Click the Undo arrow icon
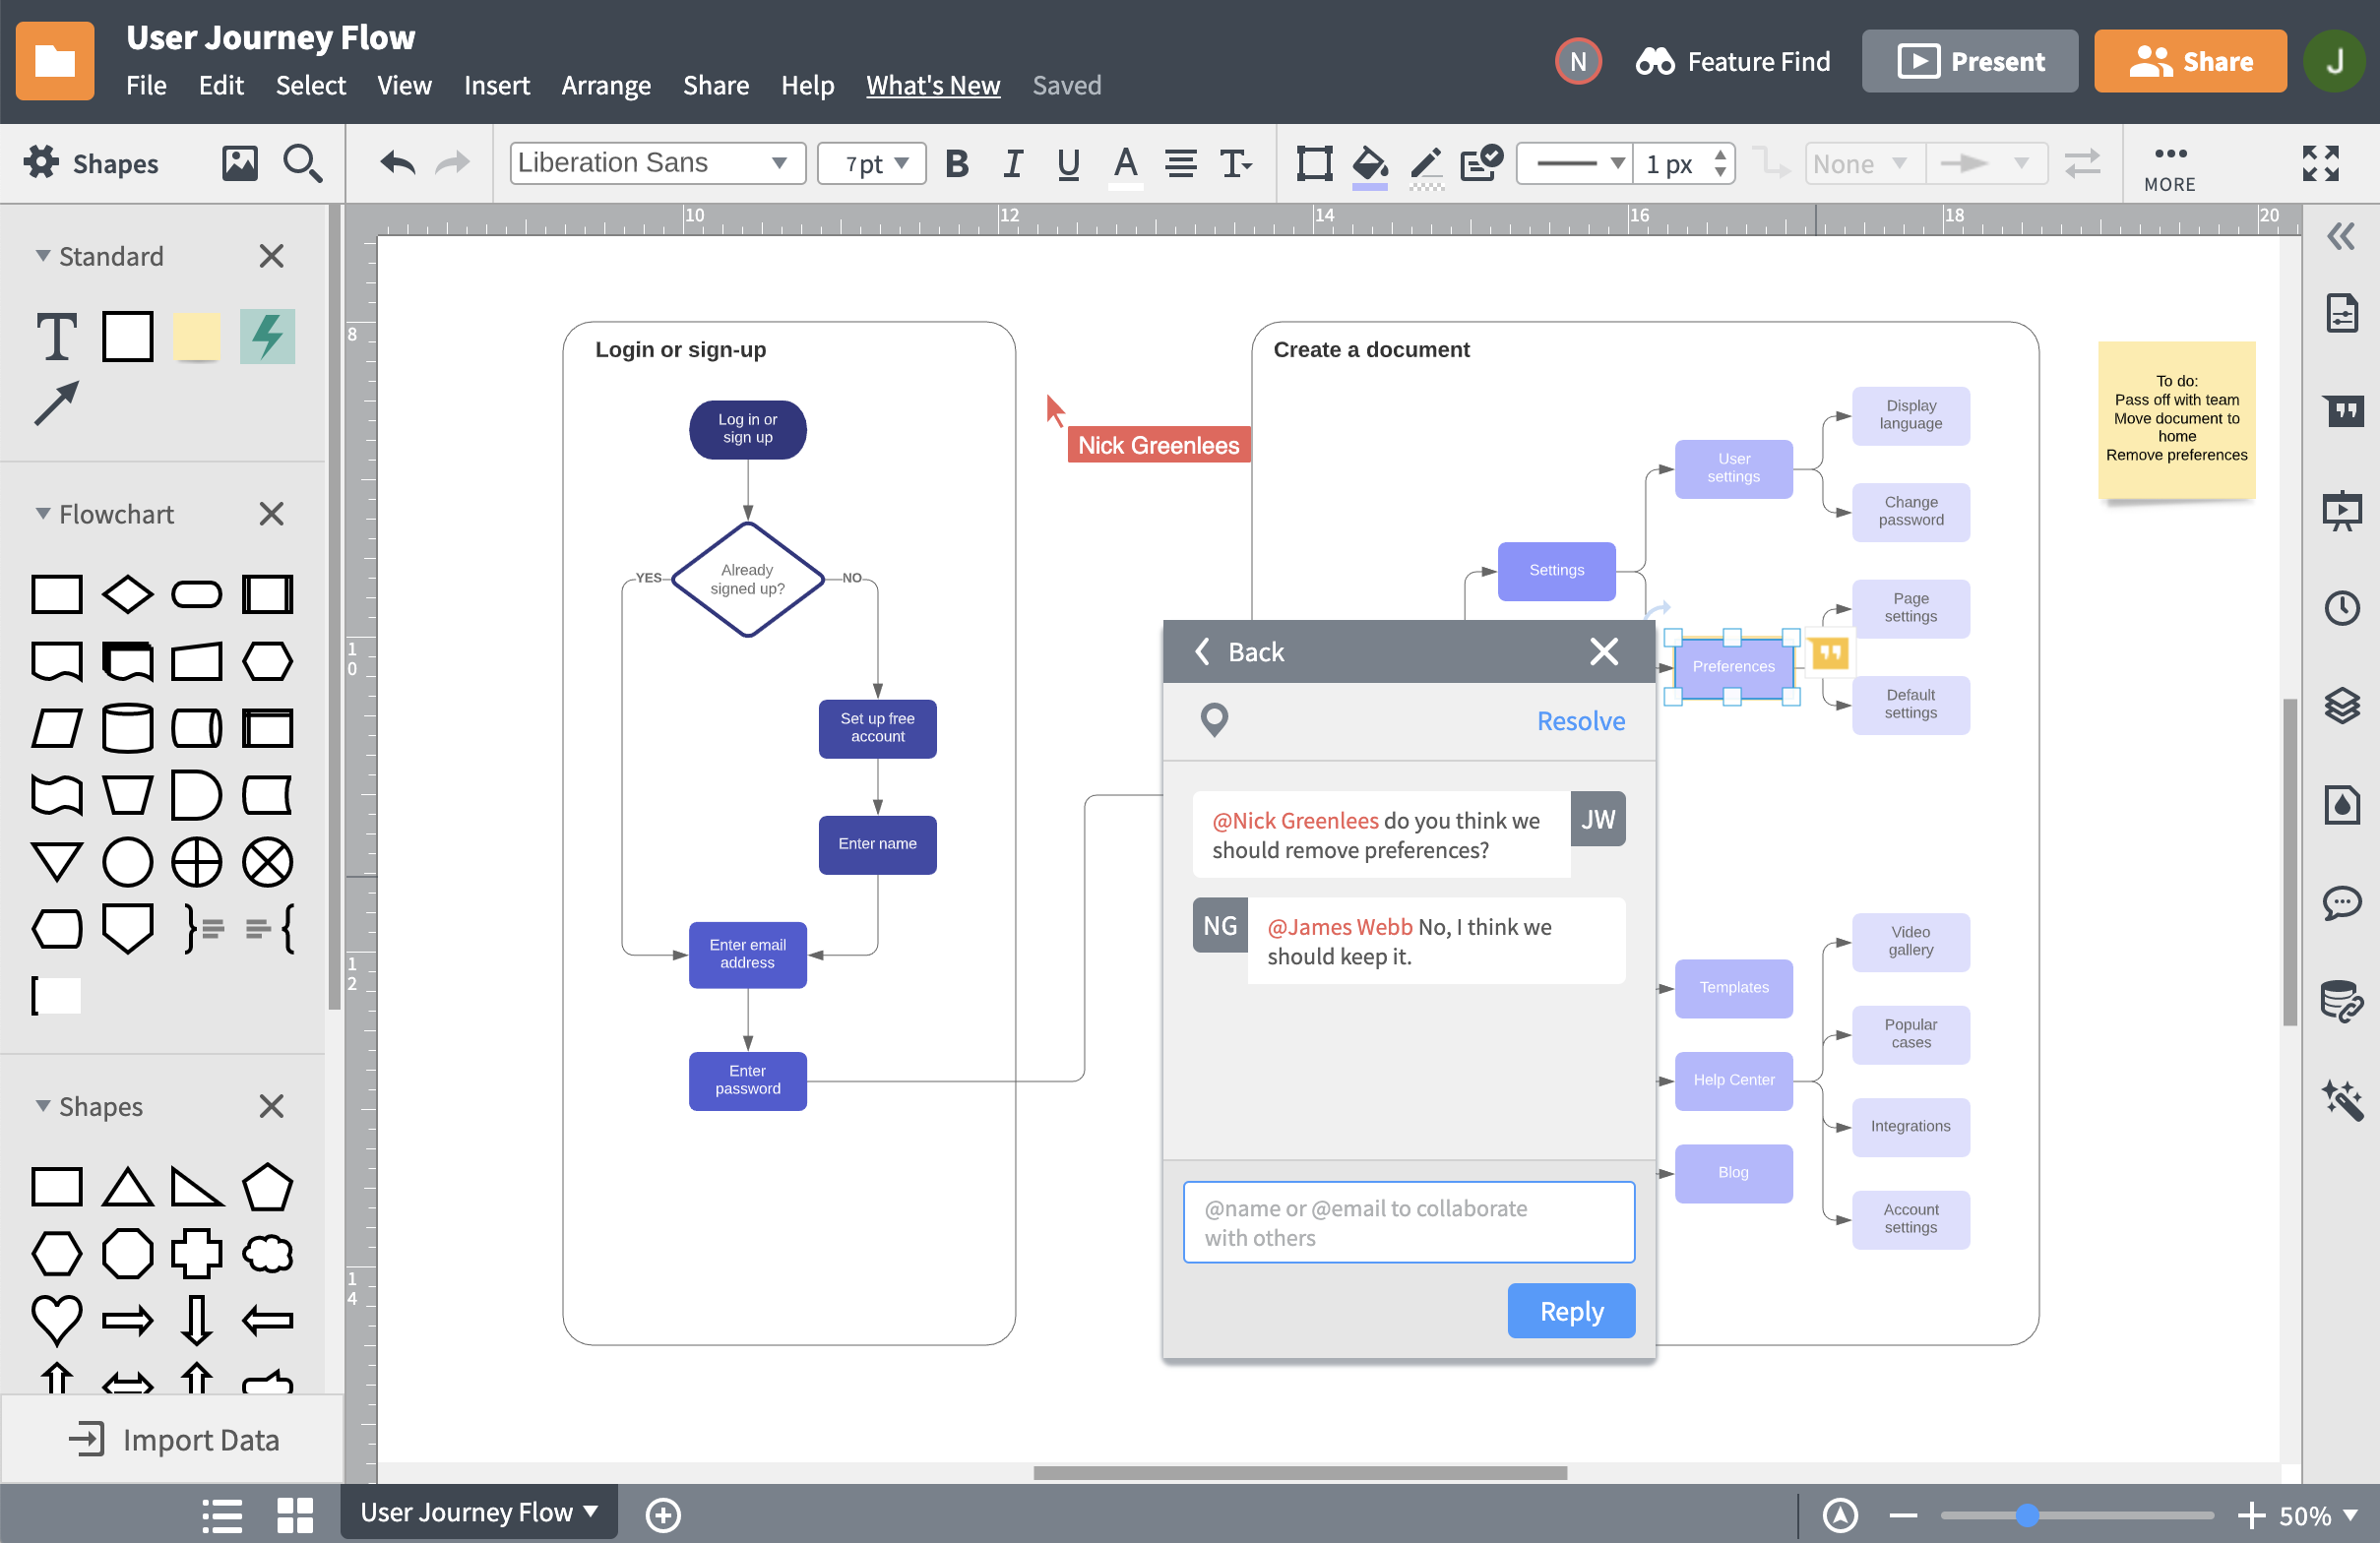The image size is (2380, 1543). coord(396,163)
